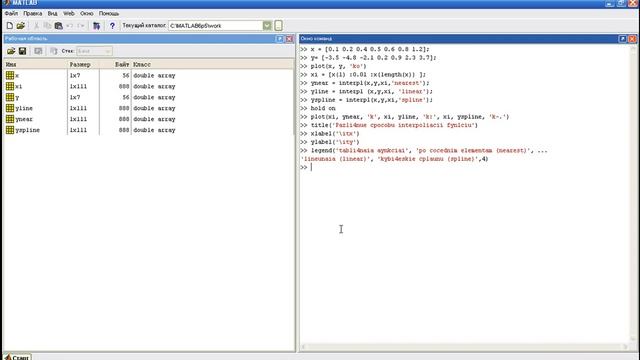Click the Cut scissors icon in the main toolbar
This screenshot has width=640, height=360.
click(x=36, y=26)
